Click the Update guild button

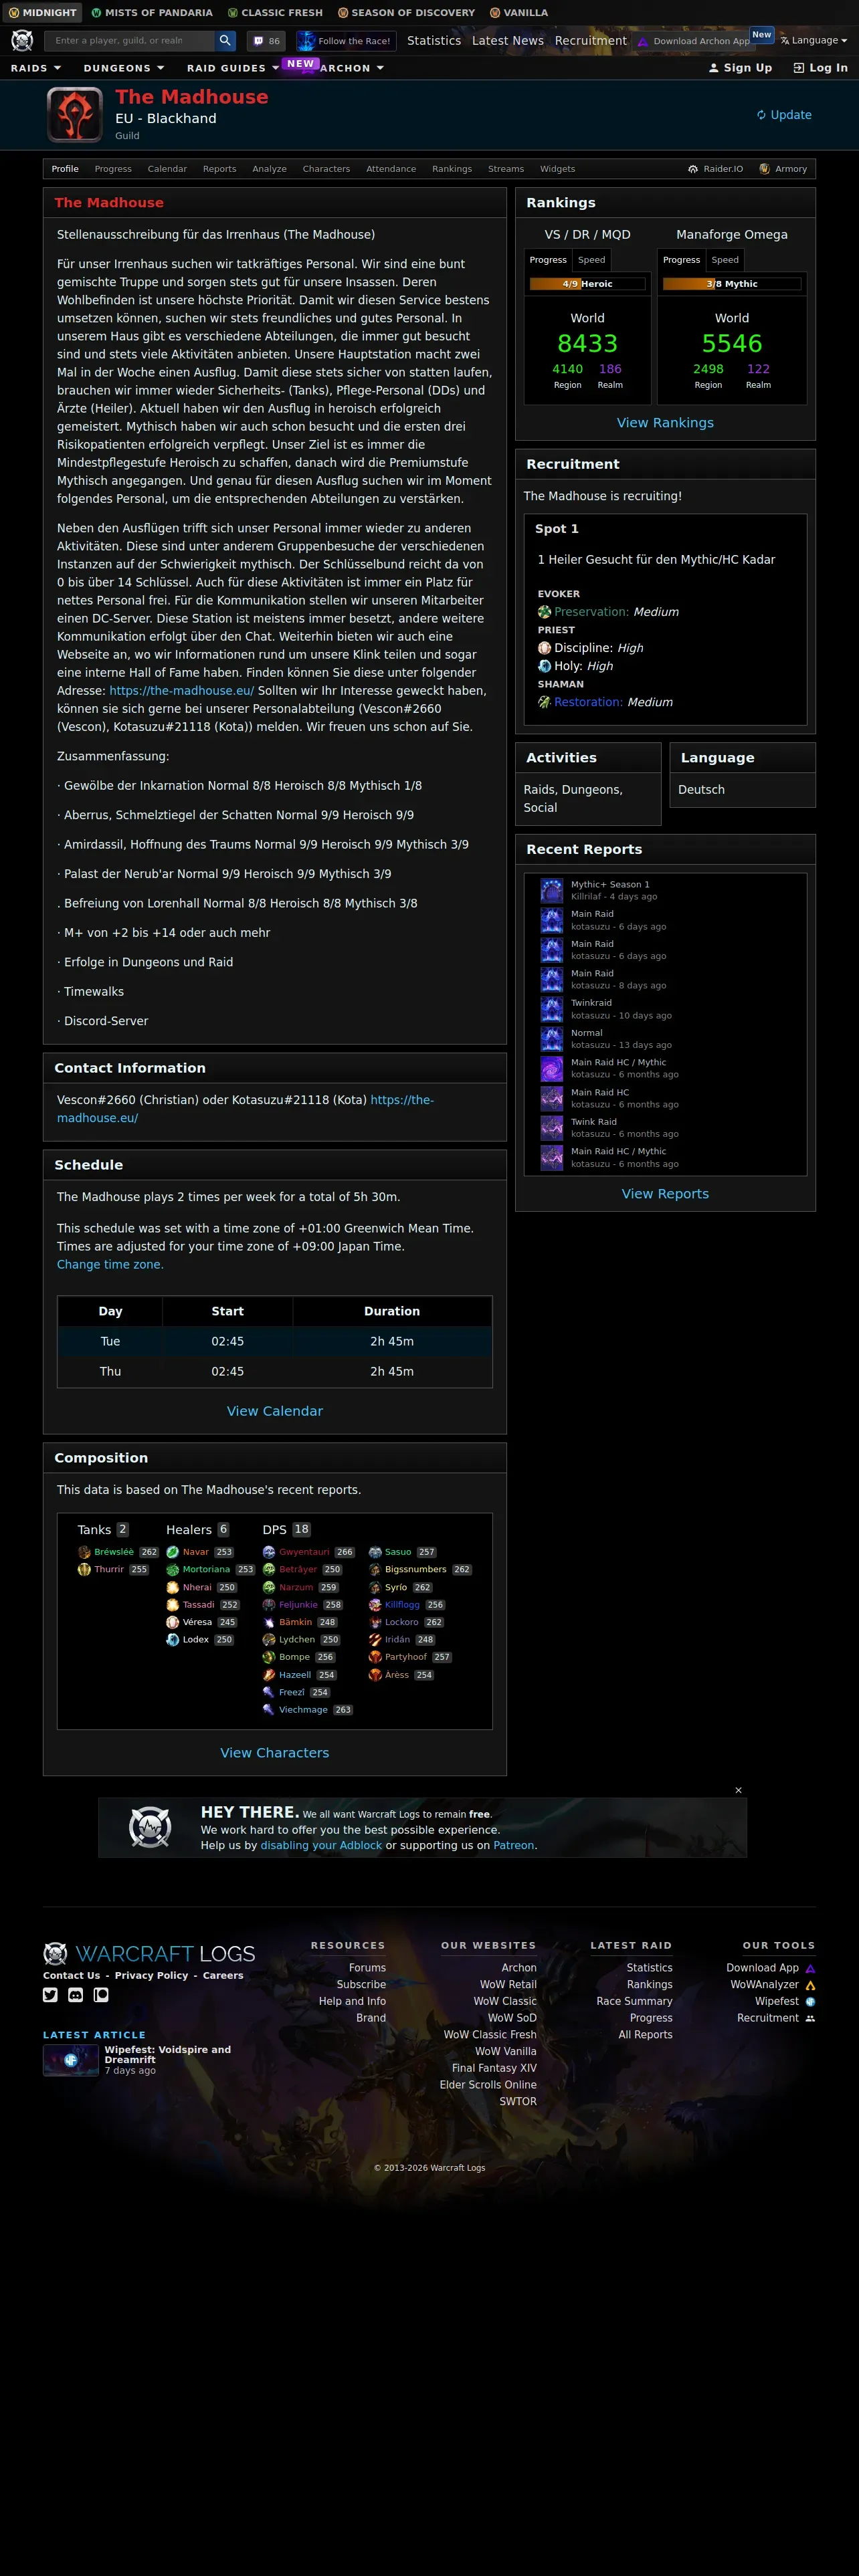pos(784,115)
